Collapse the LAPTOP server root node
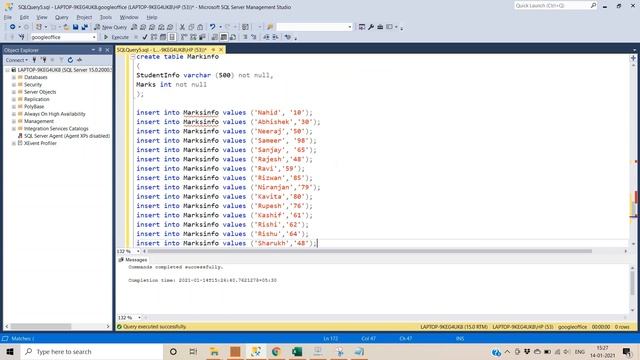The height and width of the screenshot is (360, 640). coord(7,70)
